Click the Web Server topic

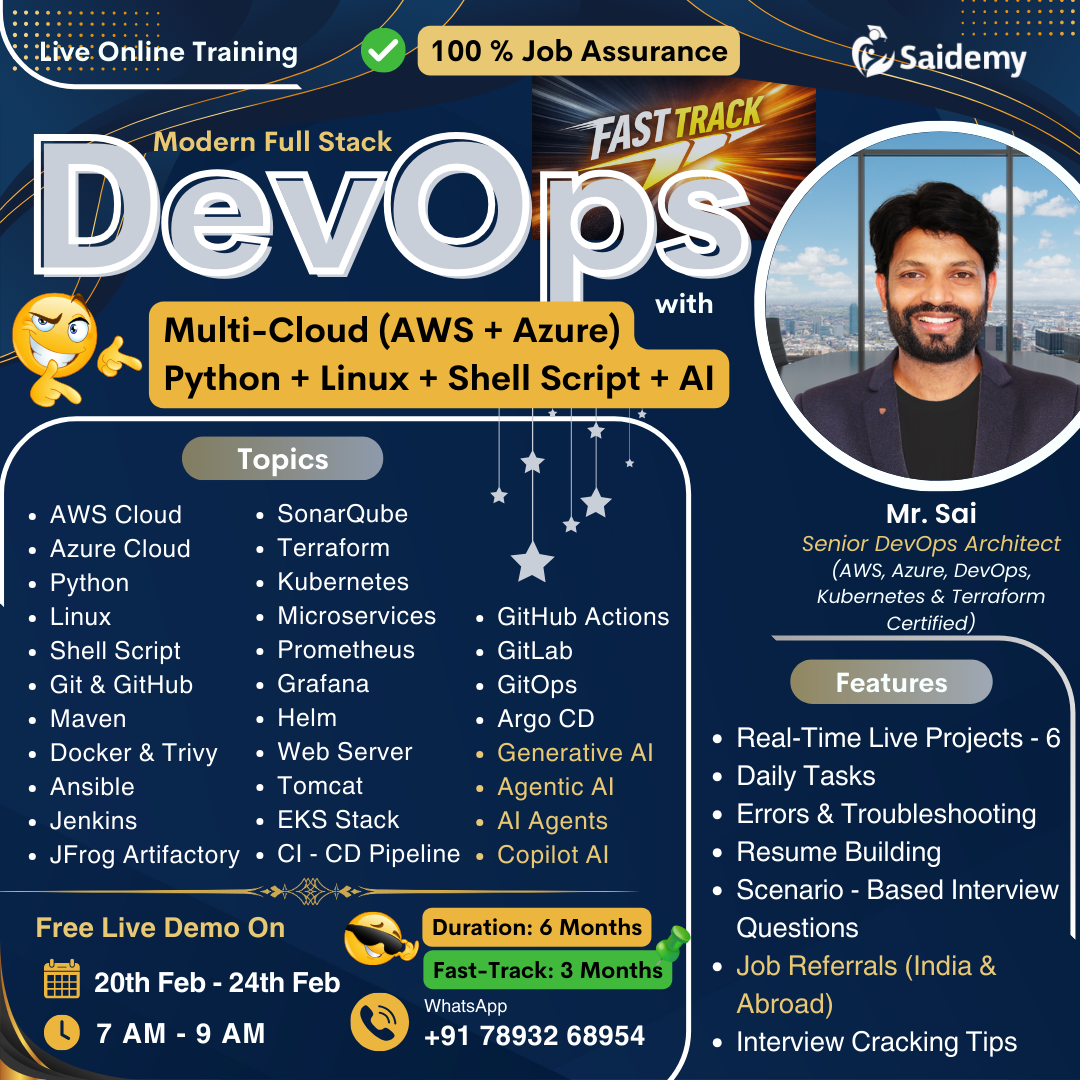tap(345, 751)
